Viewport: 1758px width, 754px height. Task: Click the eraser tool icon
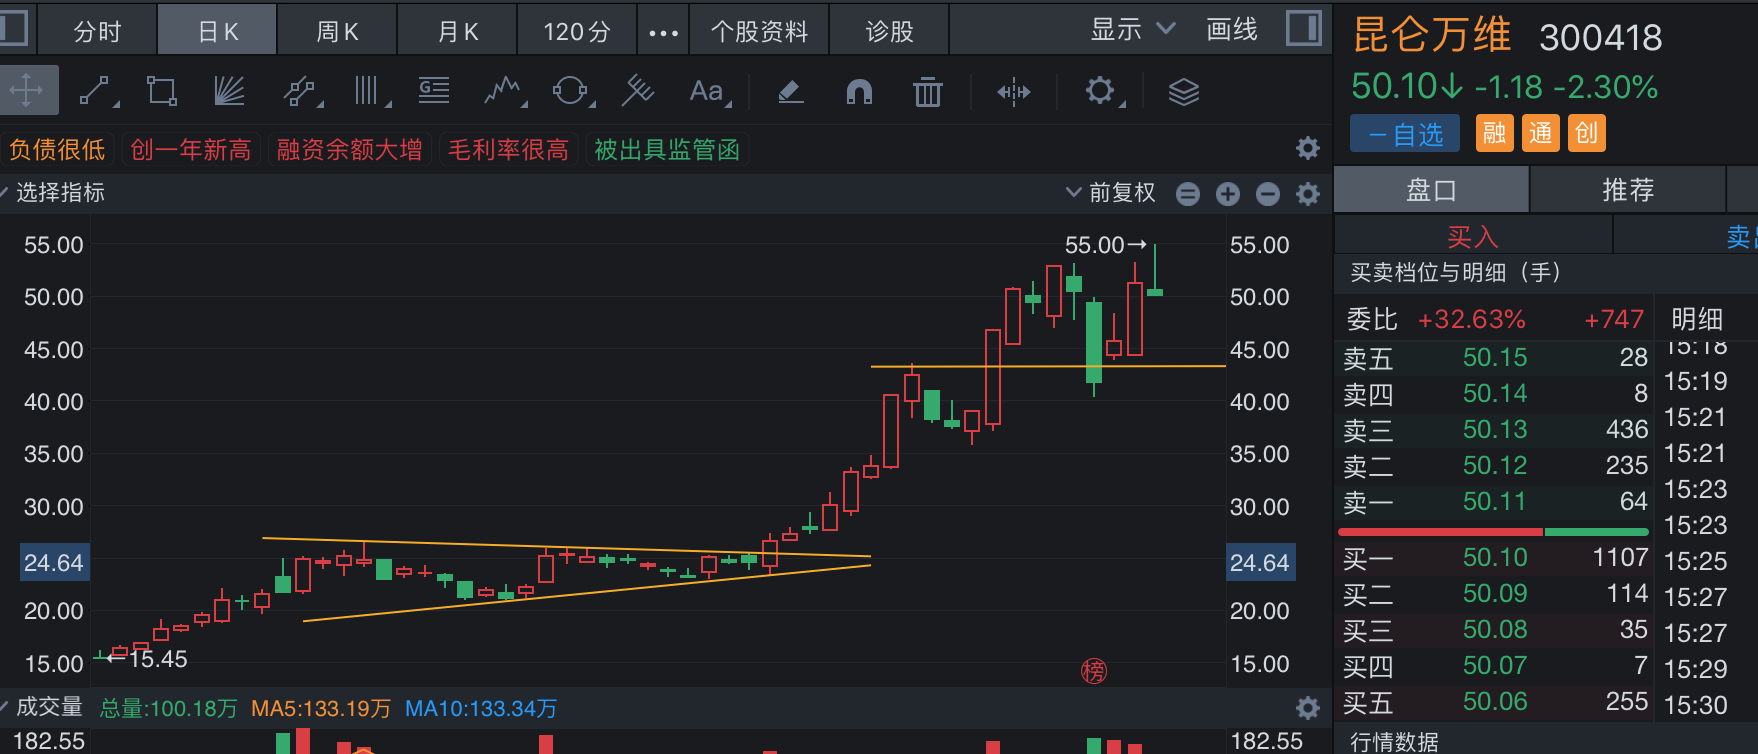click(790, 92)
